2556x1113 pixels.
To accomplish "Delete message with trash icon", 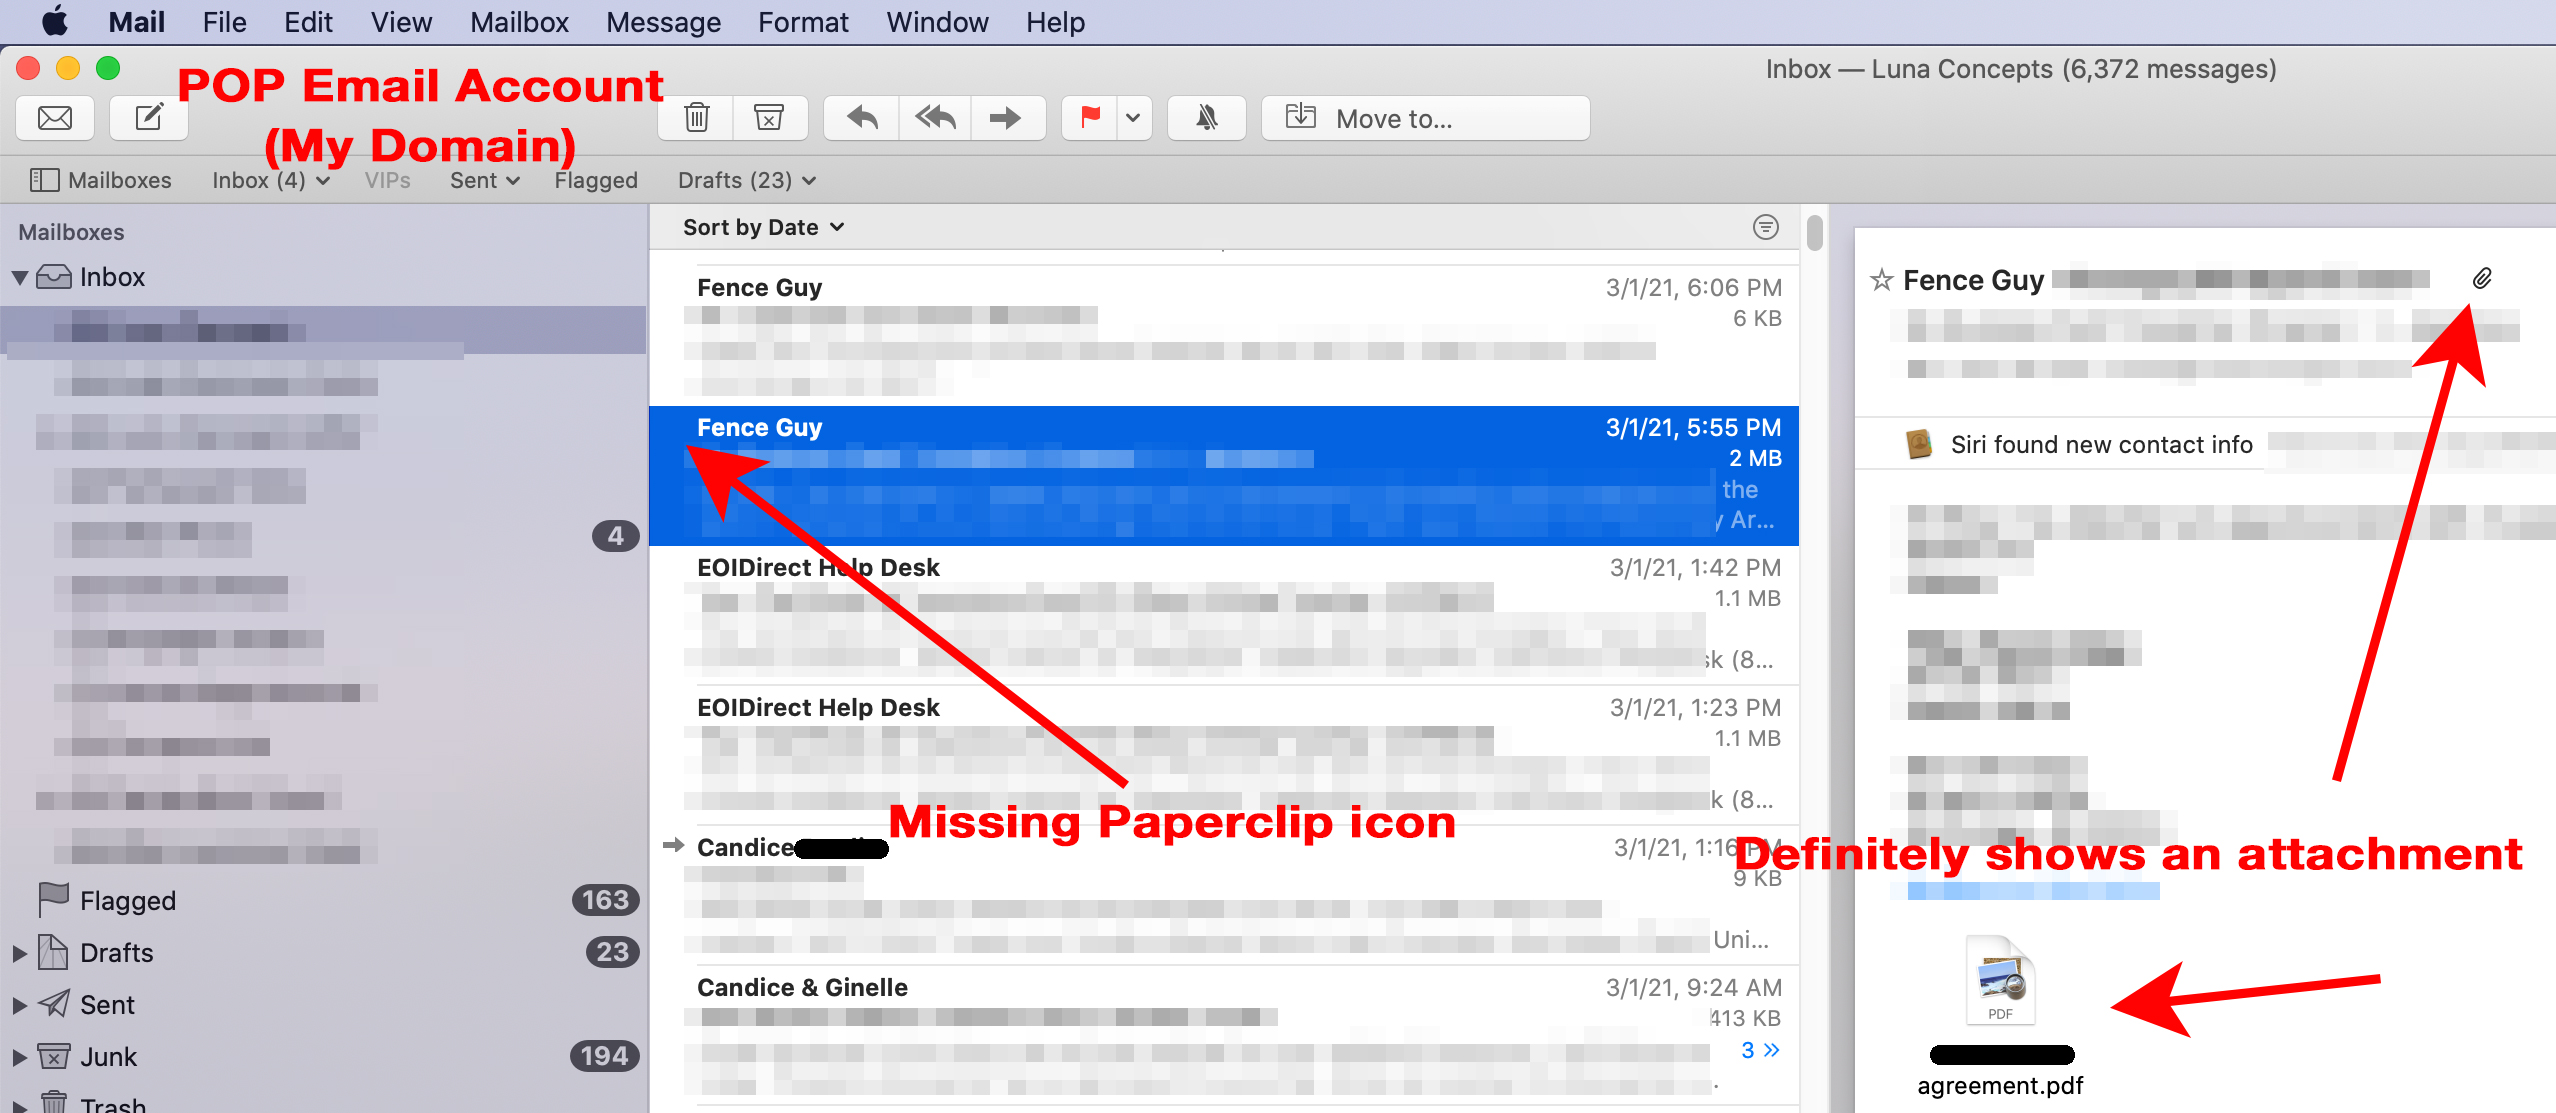I will (x=697, y=118).
